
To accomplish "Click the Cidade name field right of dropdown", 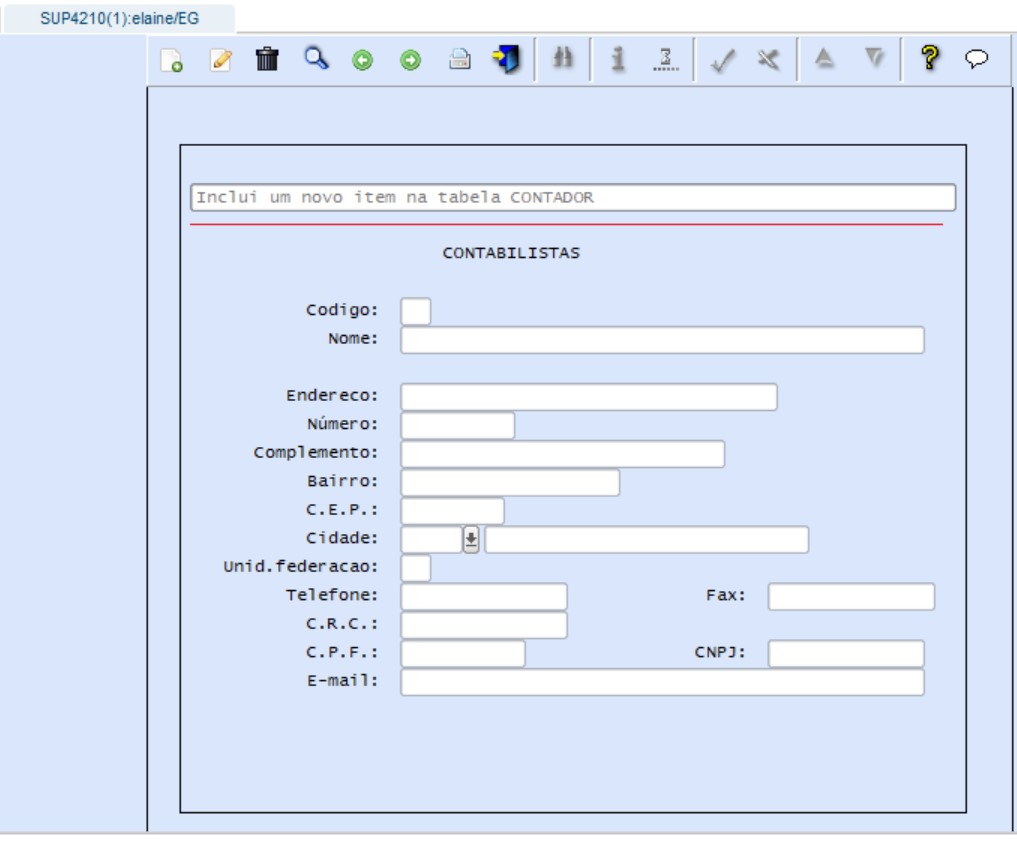I will click(x=647, y=540).
